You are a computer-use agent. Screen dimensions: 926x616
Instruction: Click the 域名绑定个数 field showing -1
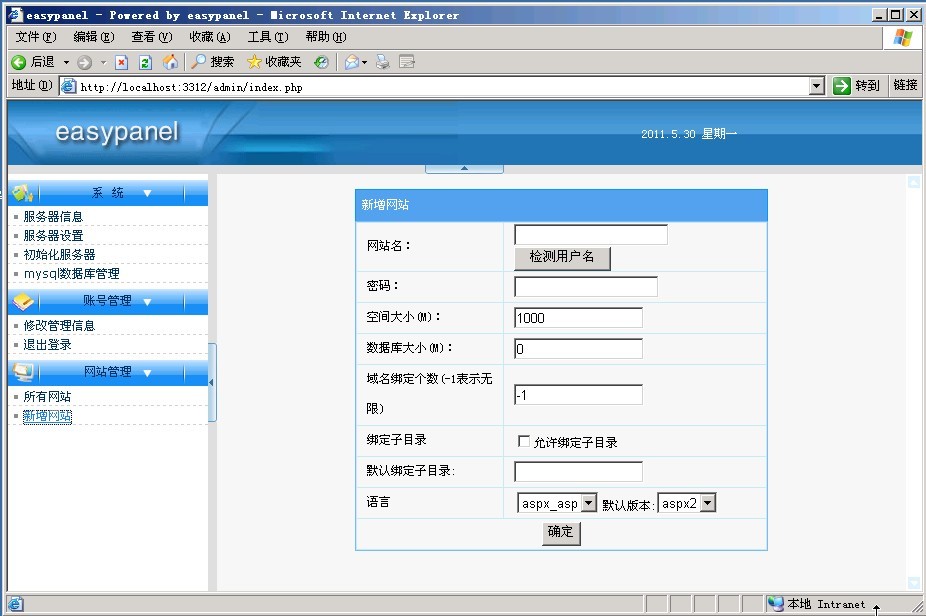coord(578,395)
